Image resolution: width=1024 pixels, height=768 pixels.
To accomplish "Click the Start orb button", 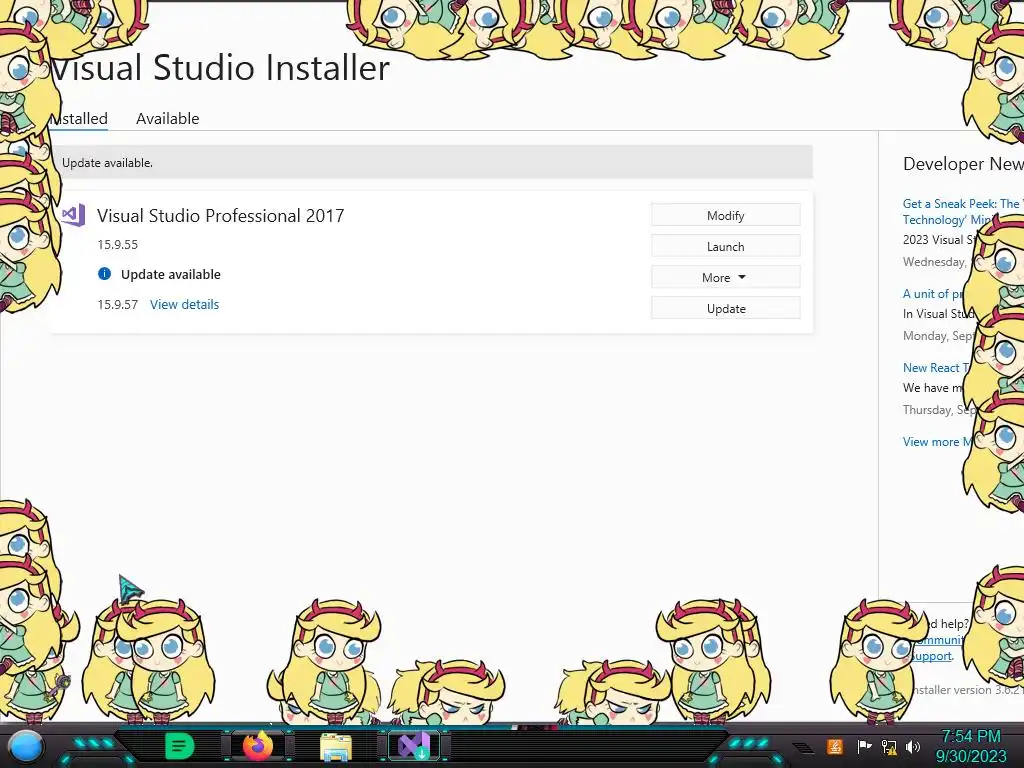I will pos(26,747).
